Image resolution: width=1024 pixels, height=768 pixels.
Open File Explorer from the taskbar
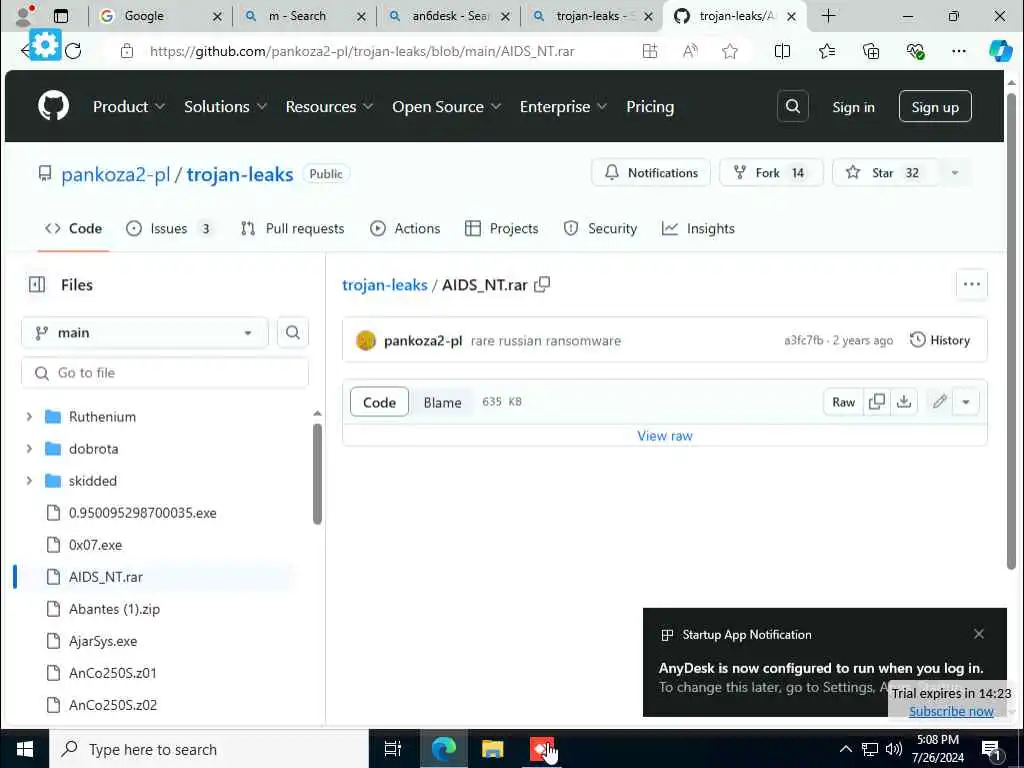click(492, 748)
